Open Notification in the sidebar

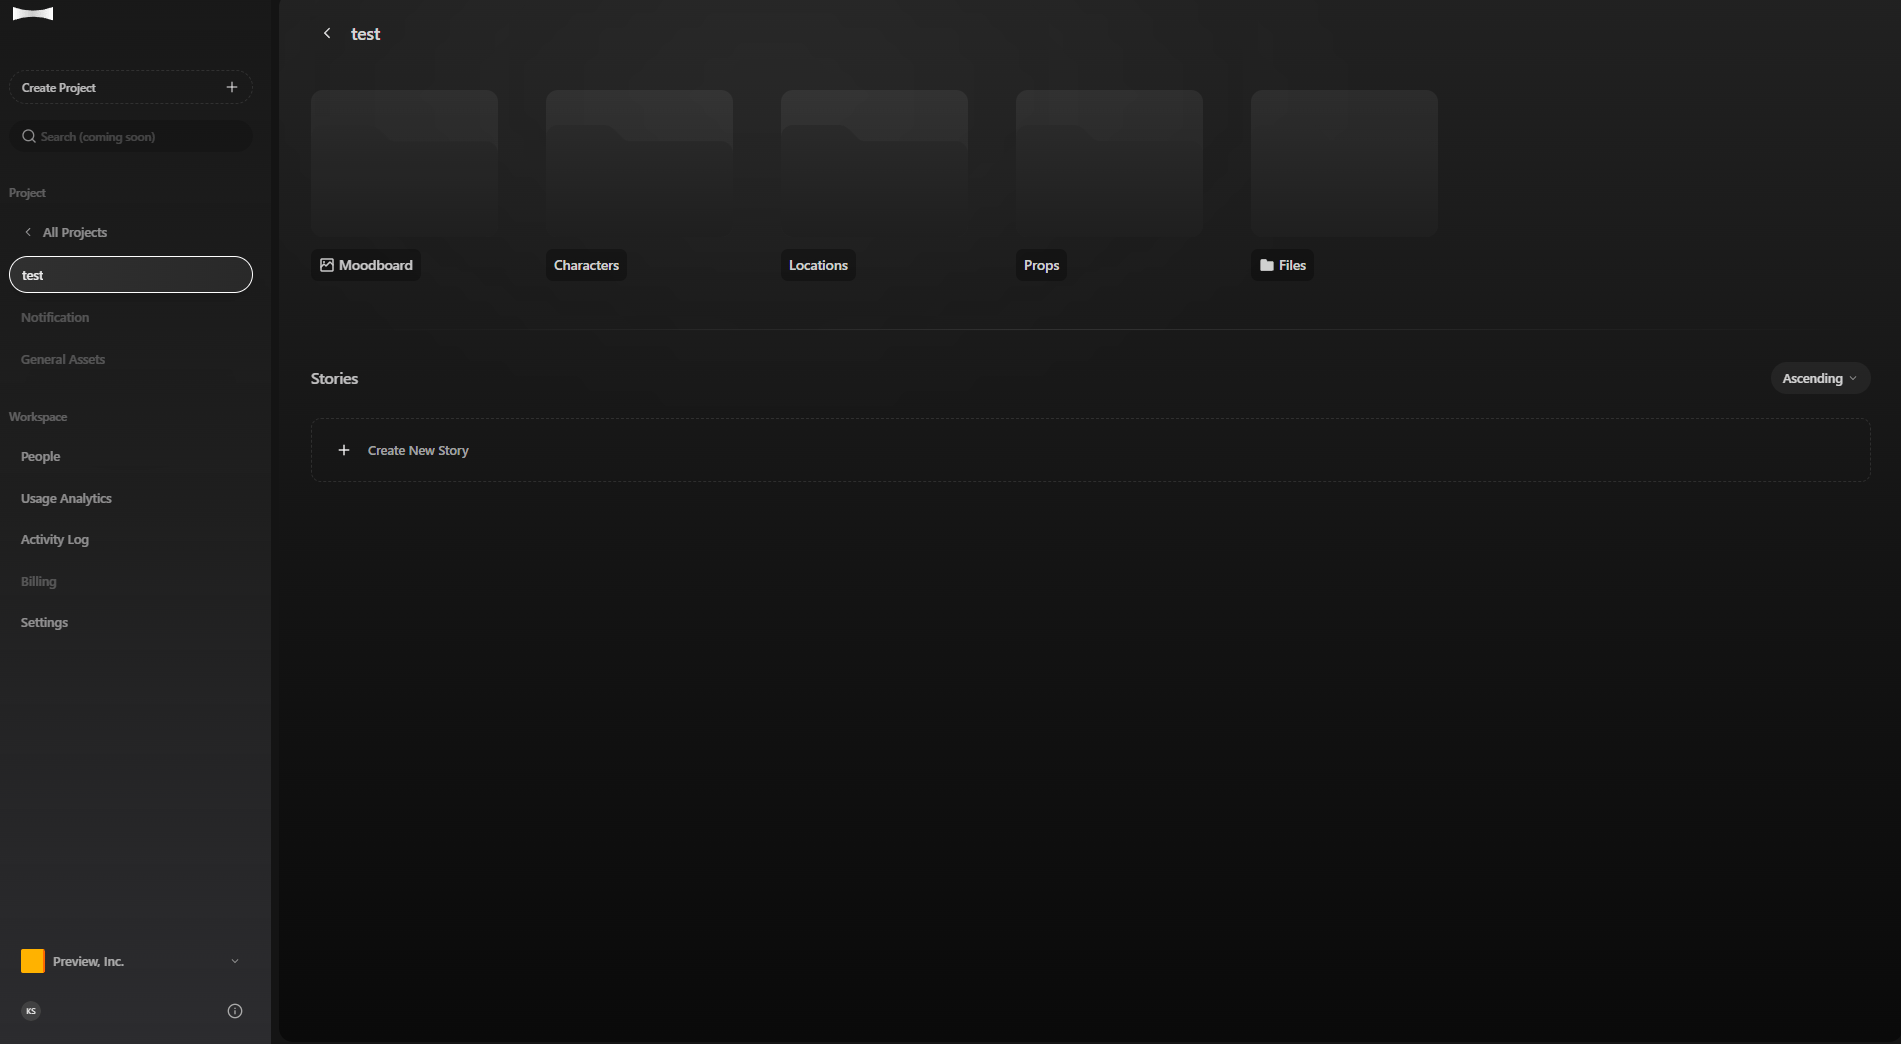pyautogui.click(x=55, y=317)
